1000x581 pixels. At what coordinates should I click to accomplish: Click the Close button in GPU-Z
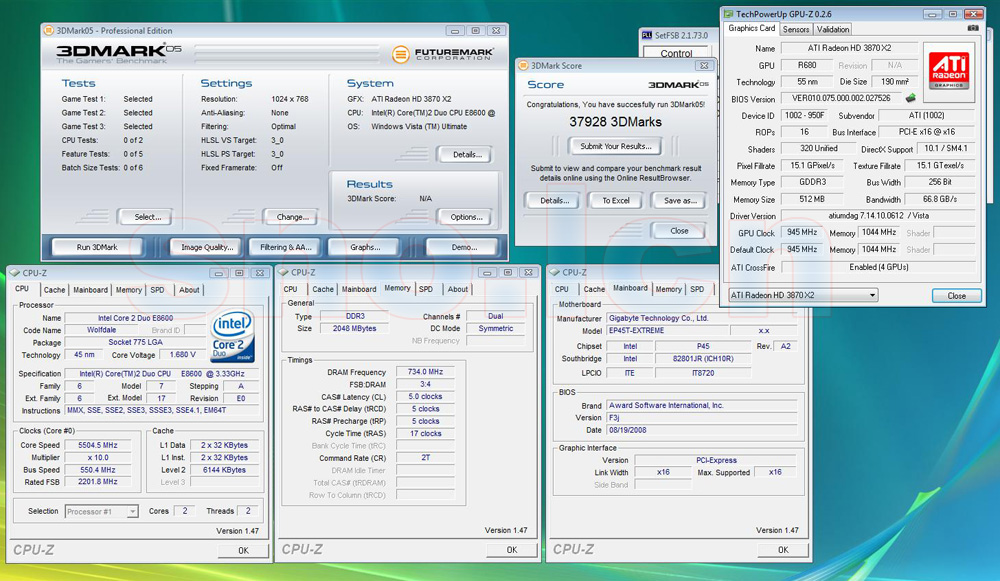956,296
